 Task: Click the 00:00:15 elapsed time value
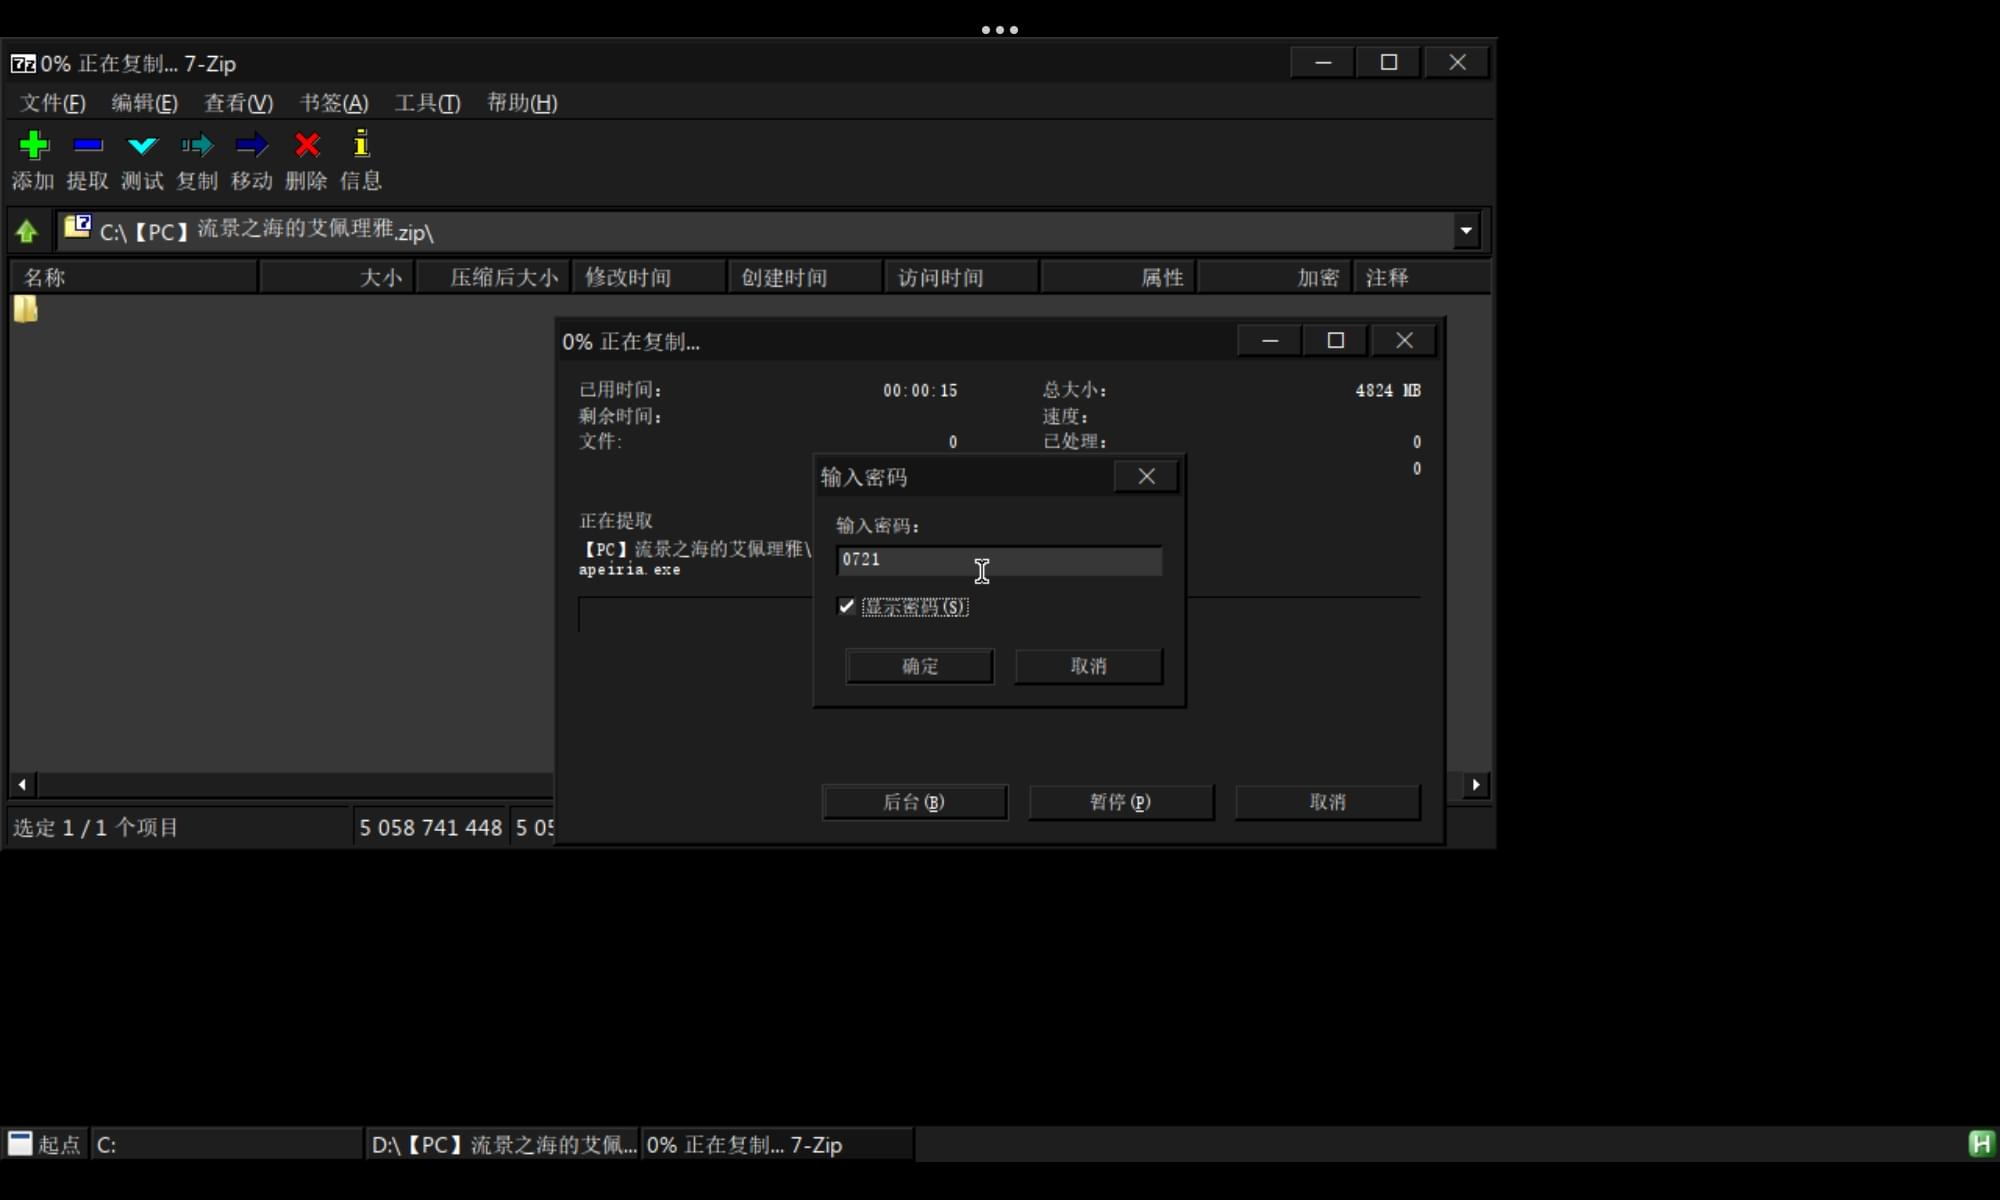920,390
